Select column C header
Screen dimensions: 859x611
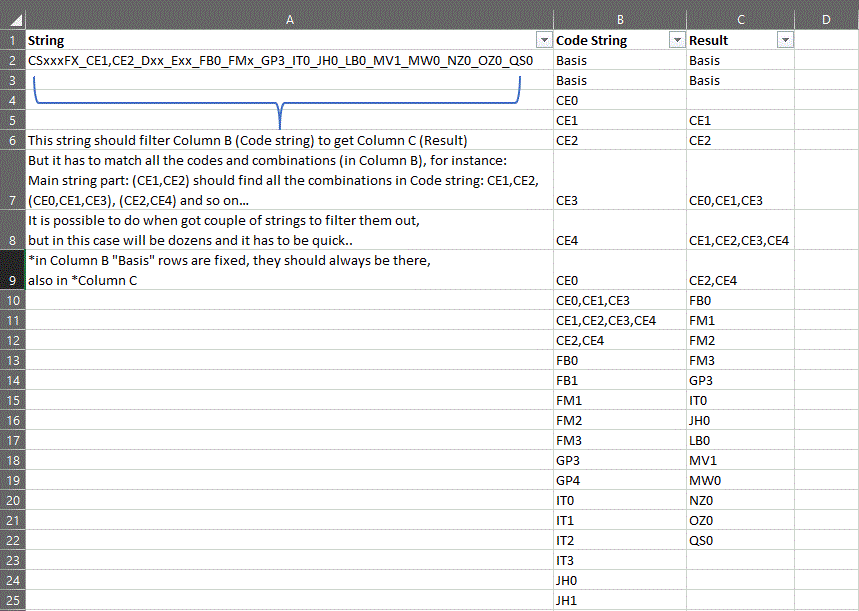741,20
